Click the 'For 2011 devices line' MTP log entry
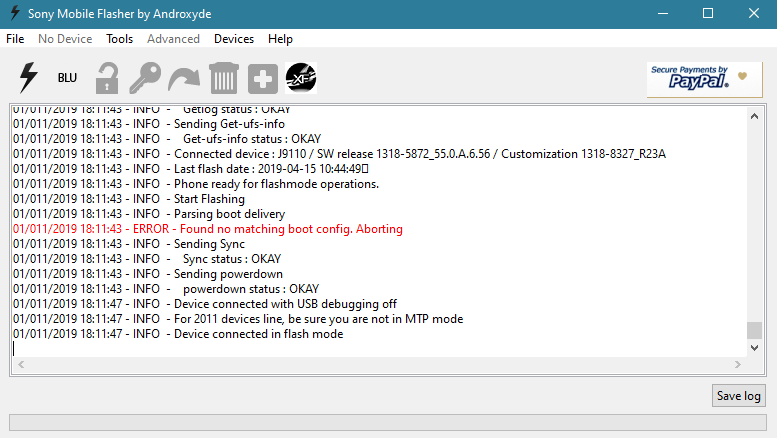The image size is (777, 438). (x=238, y=319)
